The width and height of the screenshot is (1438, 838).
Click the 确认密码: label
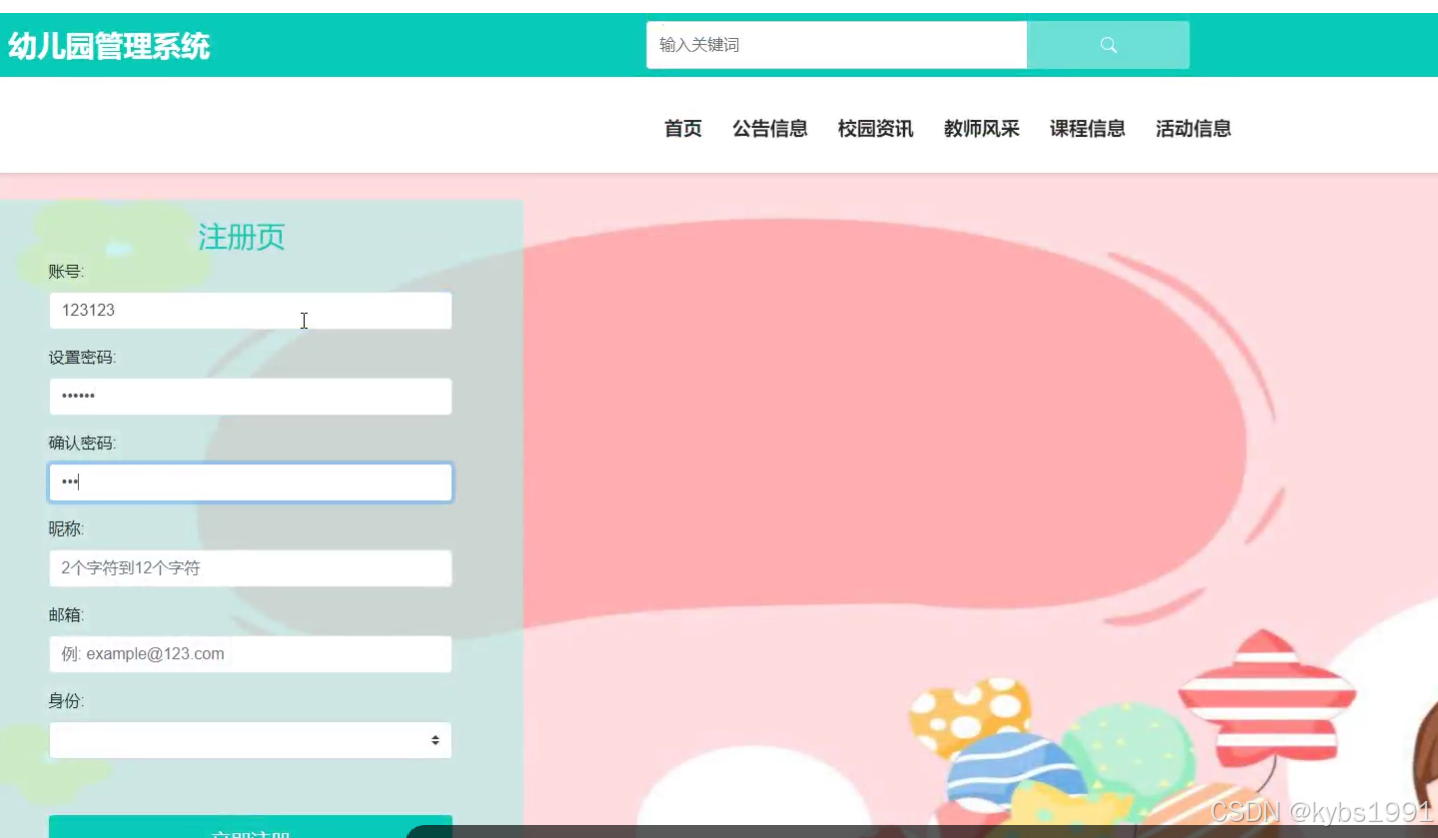82,443
